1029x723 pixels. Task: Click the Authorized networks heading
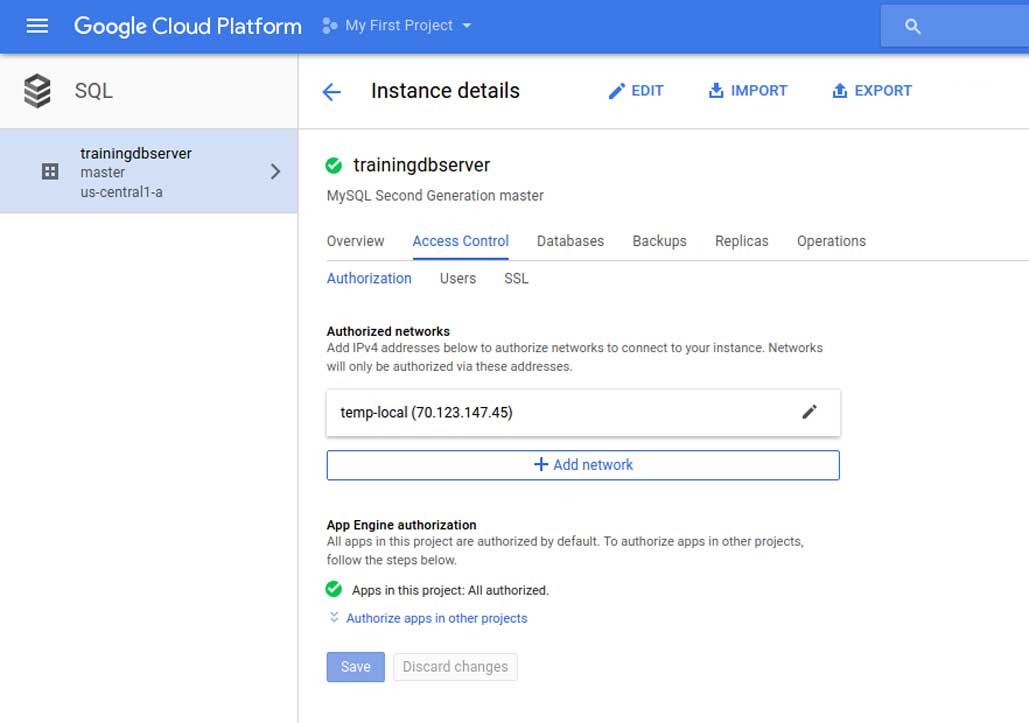(388, 331)
